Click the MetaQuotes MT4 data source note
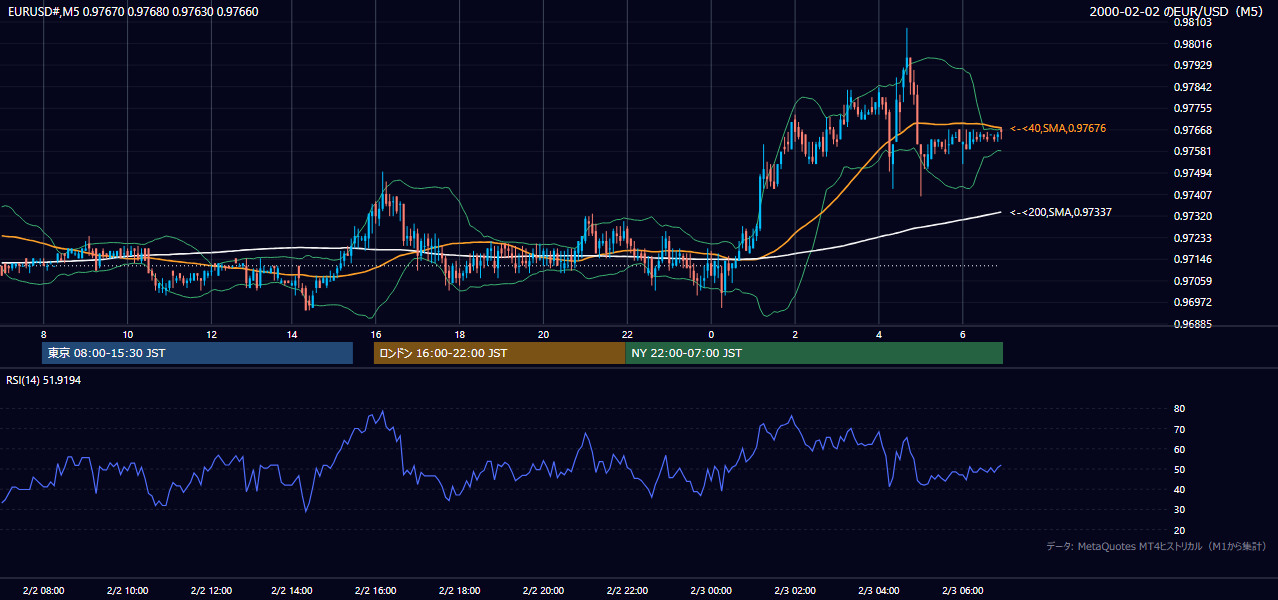The image size is (1278, 600). pyautogui.click(x=1157, y=547)
